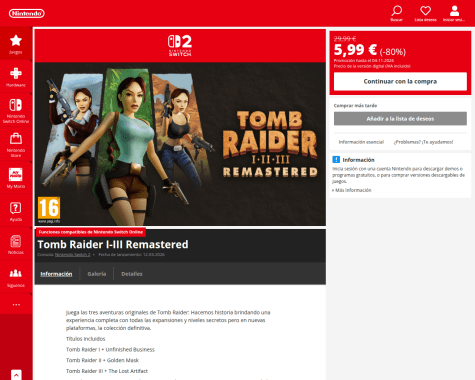Click Añadir a la lista de deseos
Image resolution: width=475 pixels, height=380 pixels.
click(400, 119)
